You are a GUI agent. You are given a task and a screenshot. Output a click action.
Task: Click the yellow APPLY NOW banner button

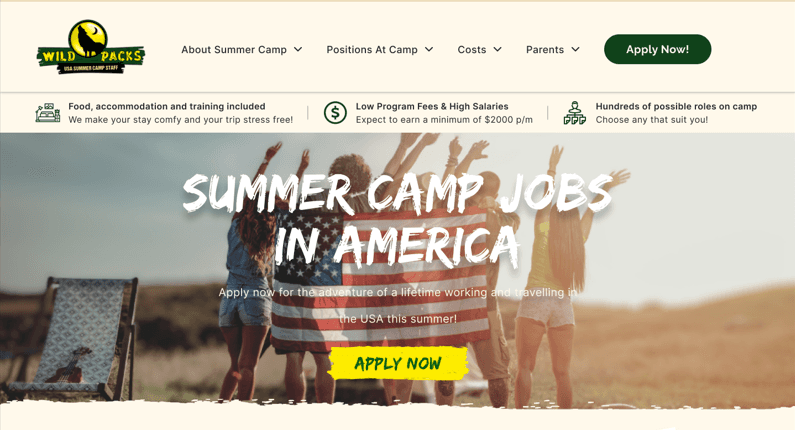click(398, 363)
